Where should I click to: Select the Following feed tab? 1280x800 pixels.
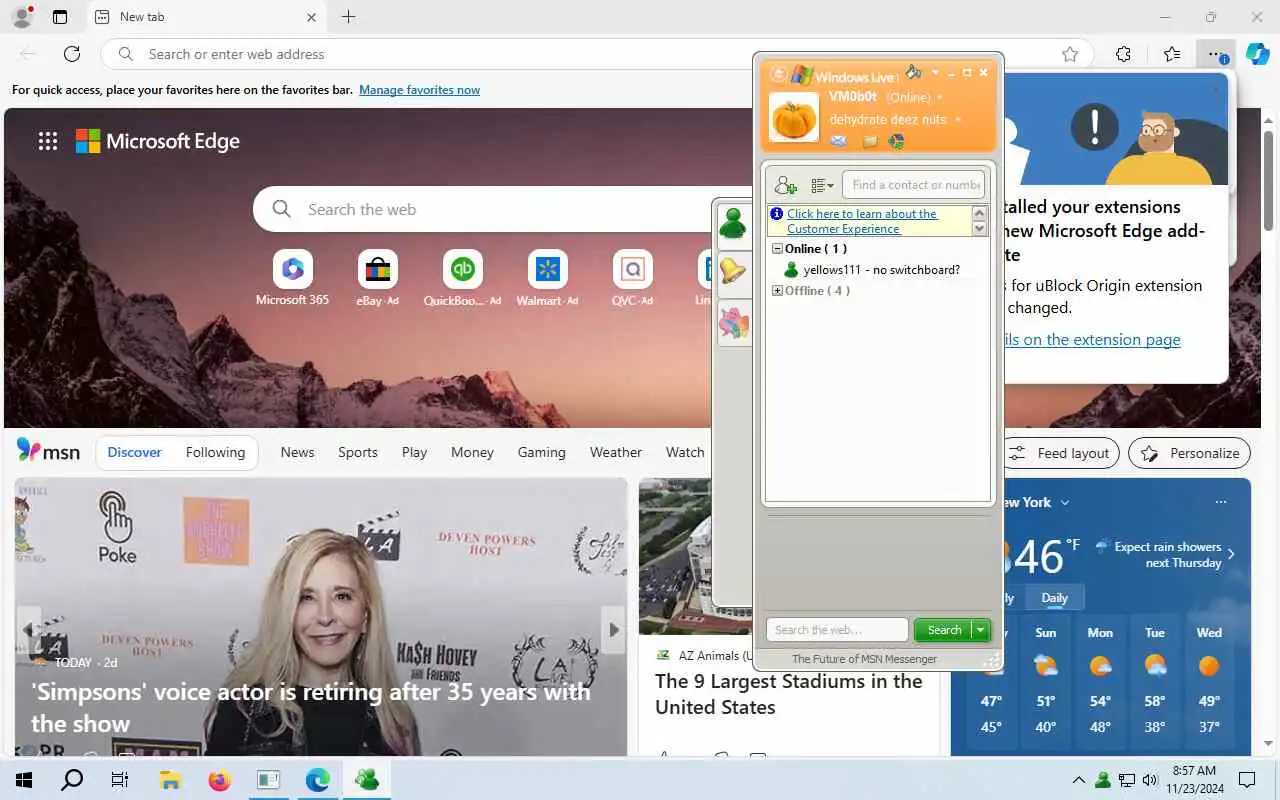click(215, 452)
